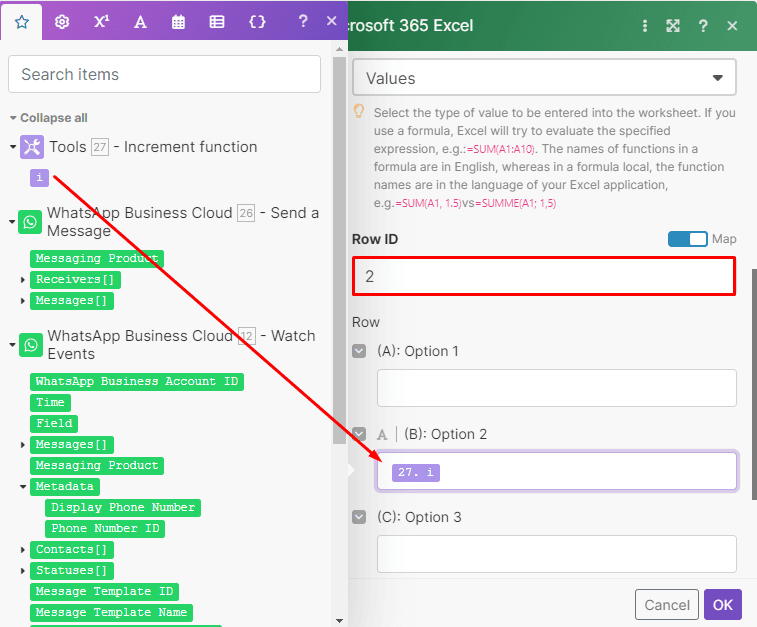Toggle the (C): Option 3 checkbox
Image resolution: width=757 pixels, height=627 pixels.
pyautogui.click(x=360, y=517)
